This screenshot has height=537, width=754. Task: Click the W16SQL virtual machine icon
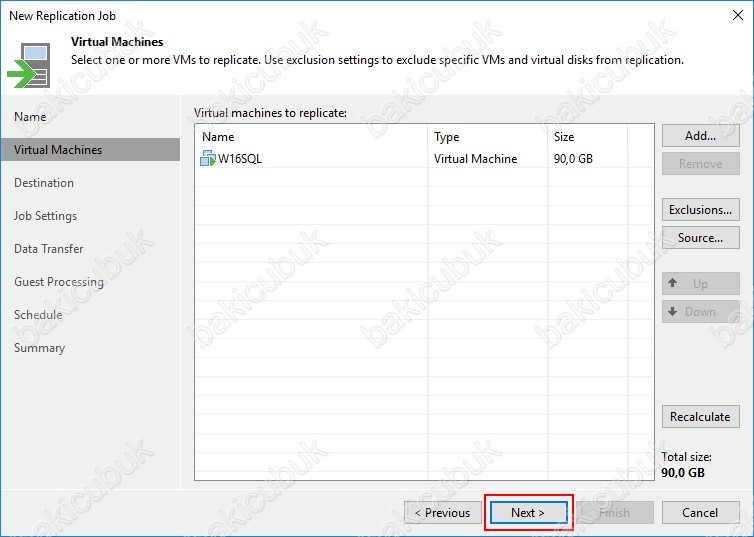point(208,158)
